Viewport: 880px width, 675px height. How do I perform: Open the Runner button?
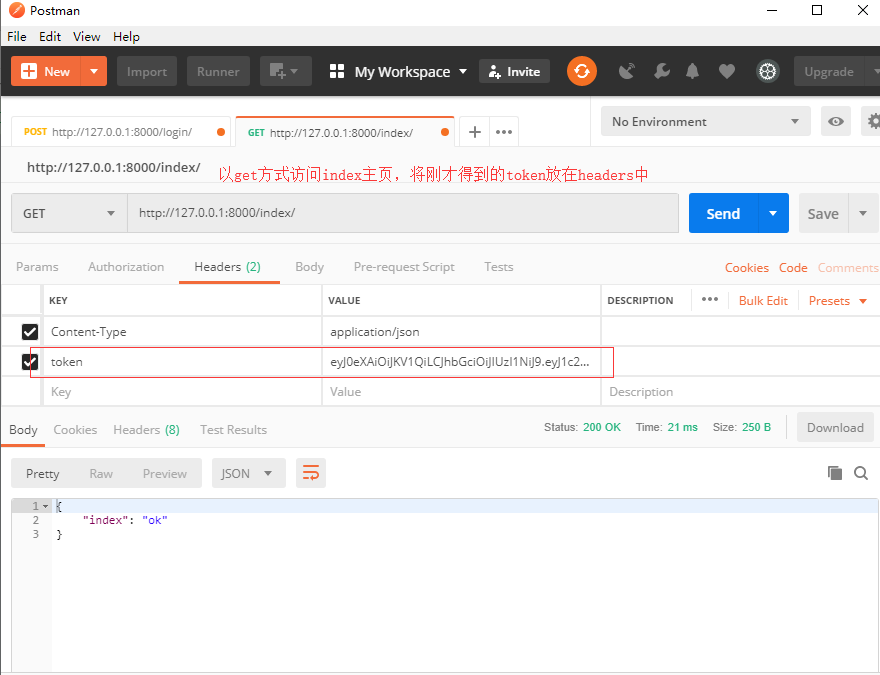pyautogui.click(x=218, y=71)
